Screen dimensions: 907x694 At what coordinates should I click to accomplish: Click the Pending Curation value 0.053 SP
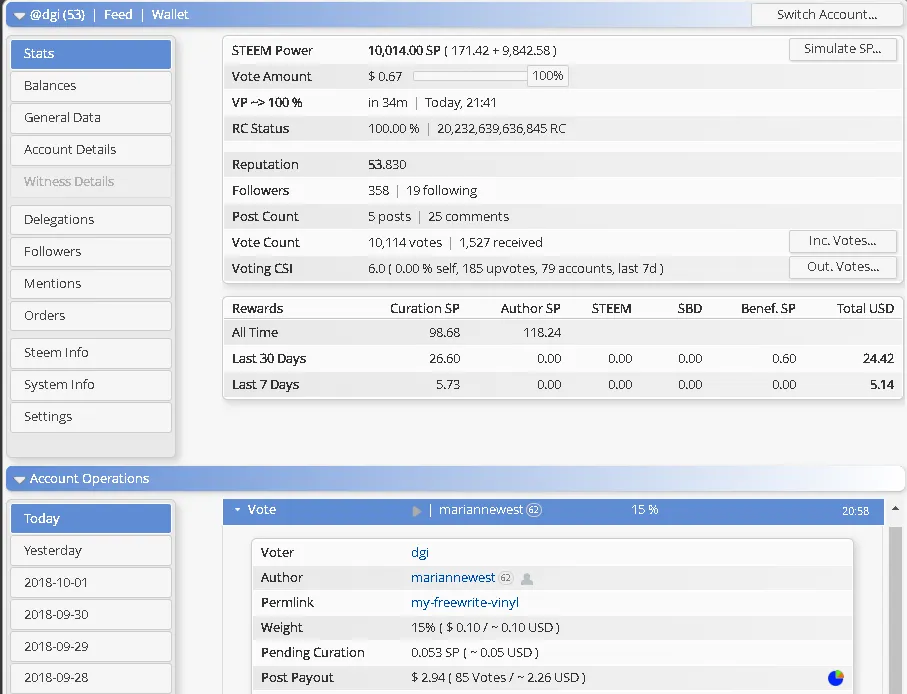(x=434, y=653)
